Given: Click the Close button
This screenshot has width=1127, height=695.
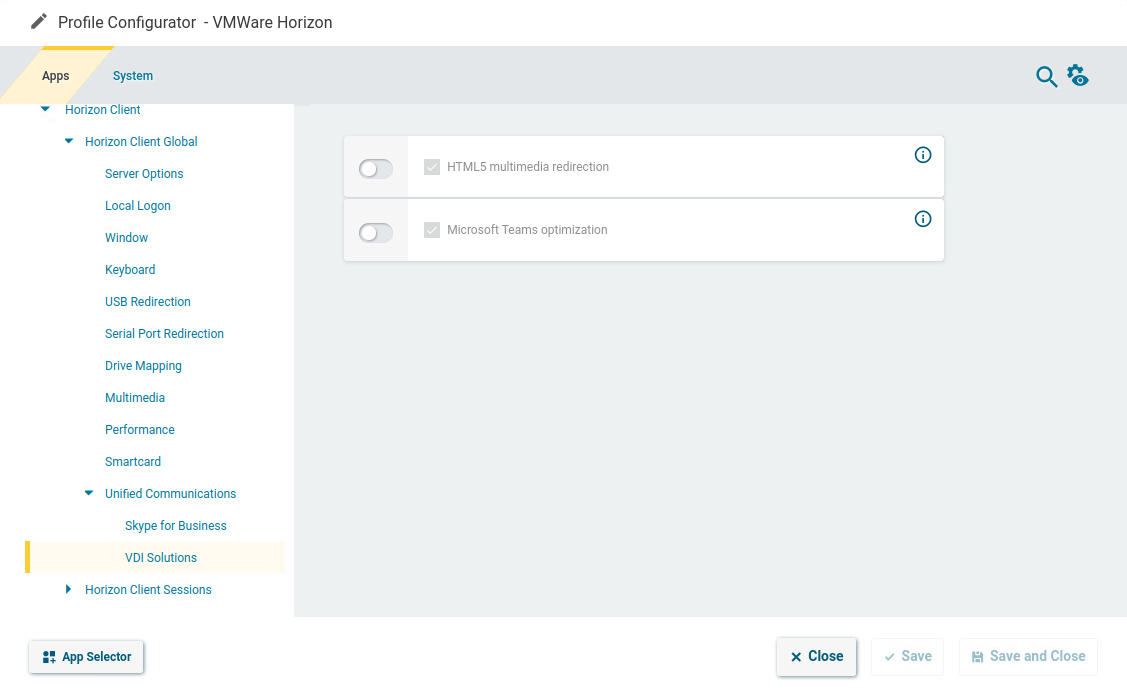Looking at the screenshot, I should 816,656.
